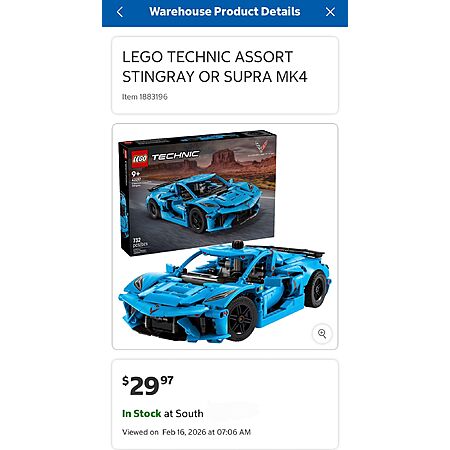Screen dimensions: 450x450
Task: Click the 9+ age label on box
Action: pyautogui.click(x=135, y=174)
